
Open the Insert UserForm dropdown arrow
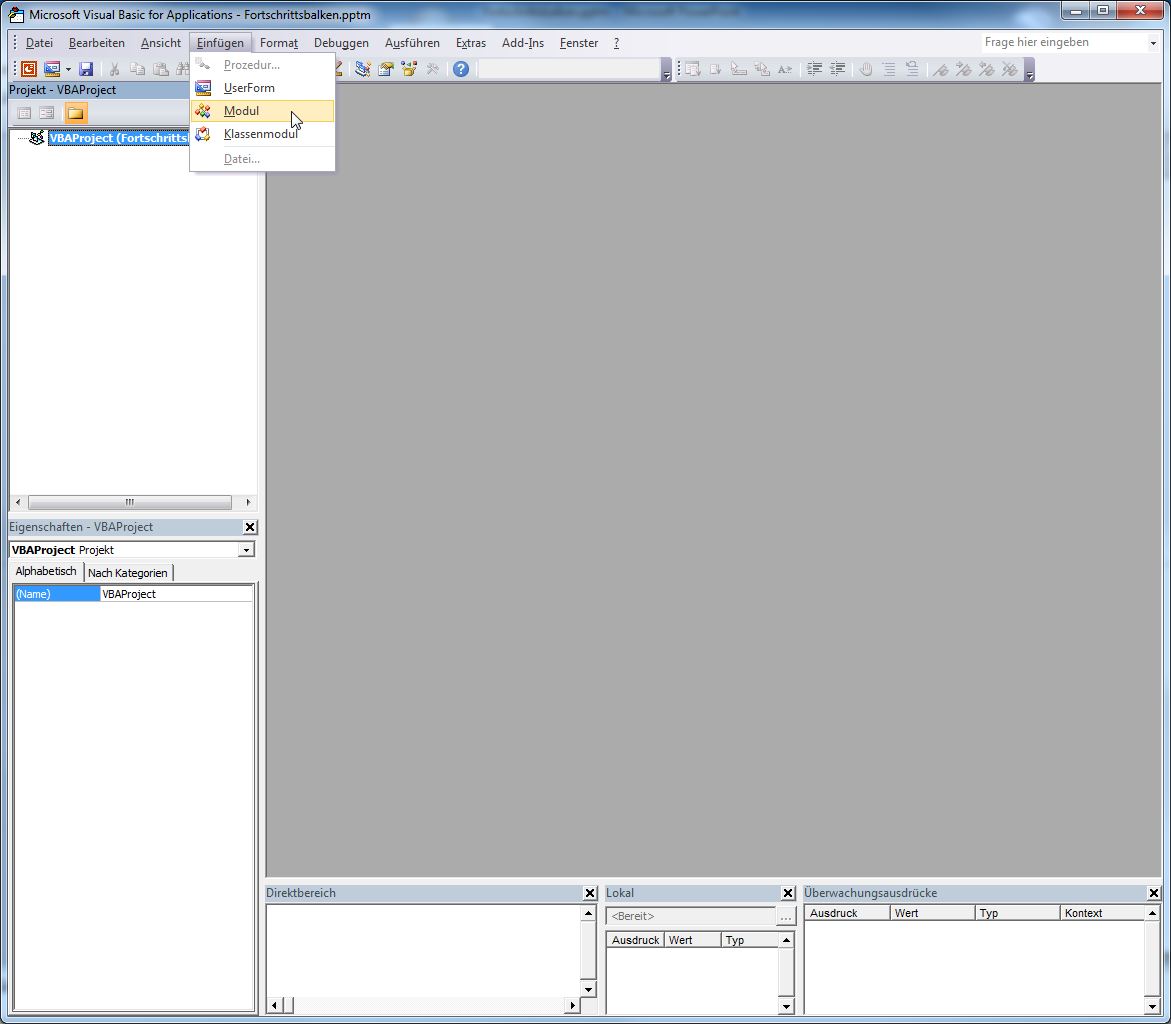68,69
